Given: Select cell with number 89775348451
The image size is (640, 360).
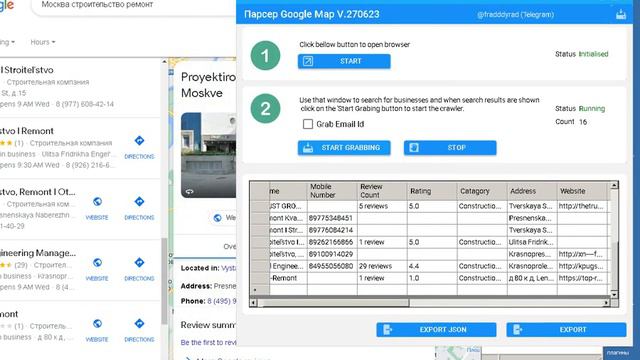Looking at the screenshot, I should click(x=332, y=218).
